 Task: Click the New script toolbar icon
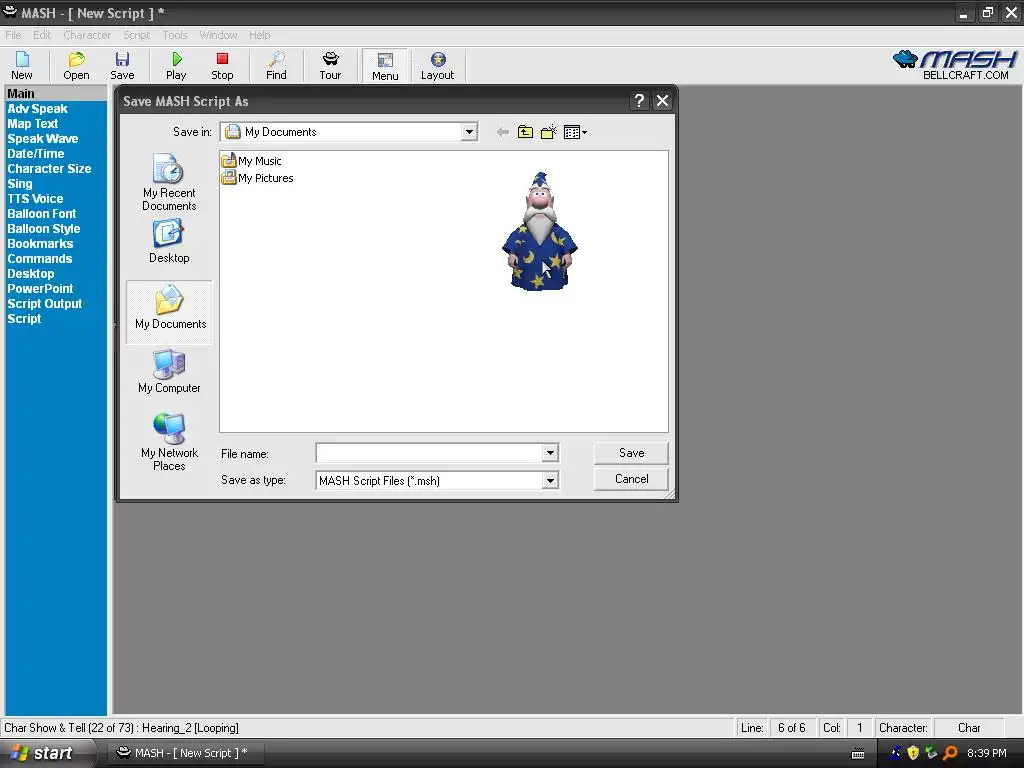coord(22,65)
